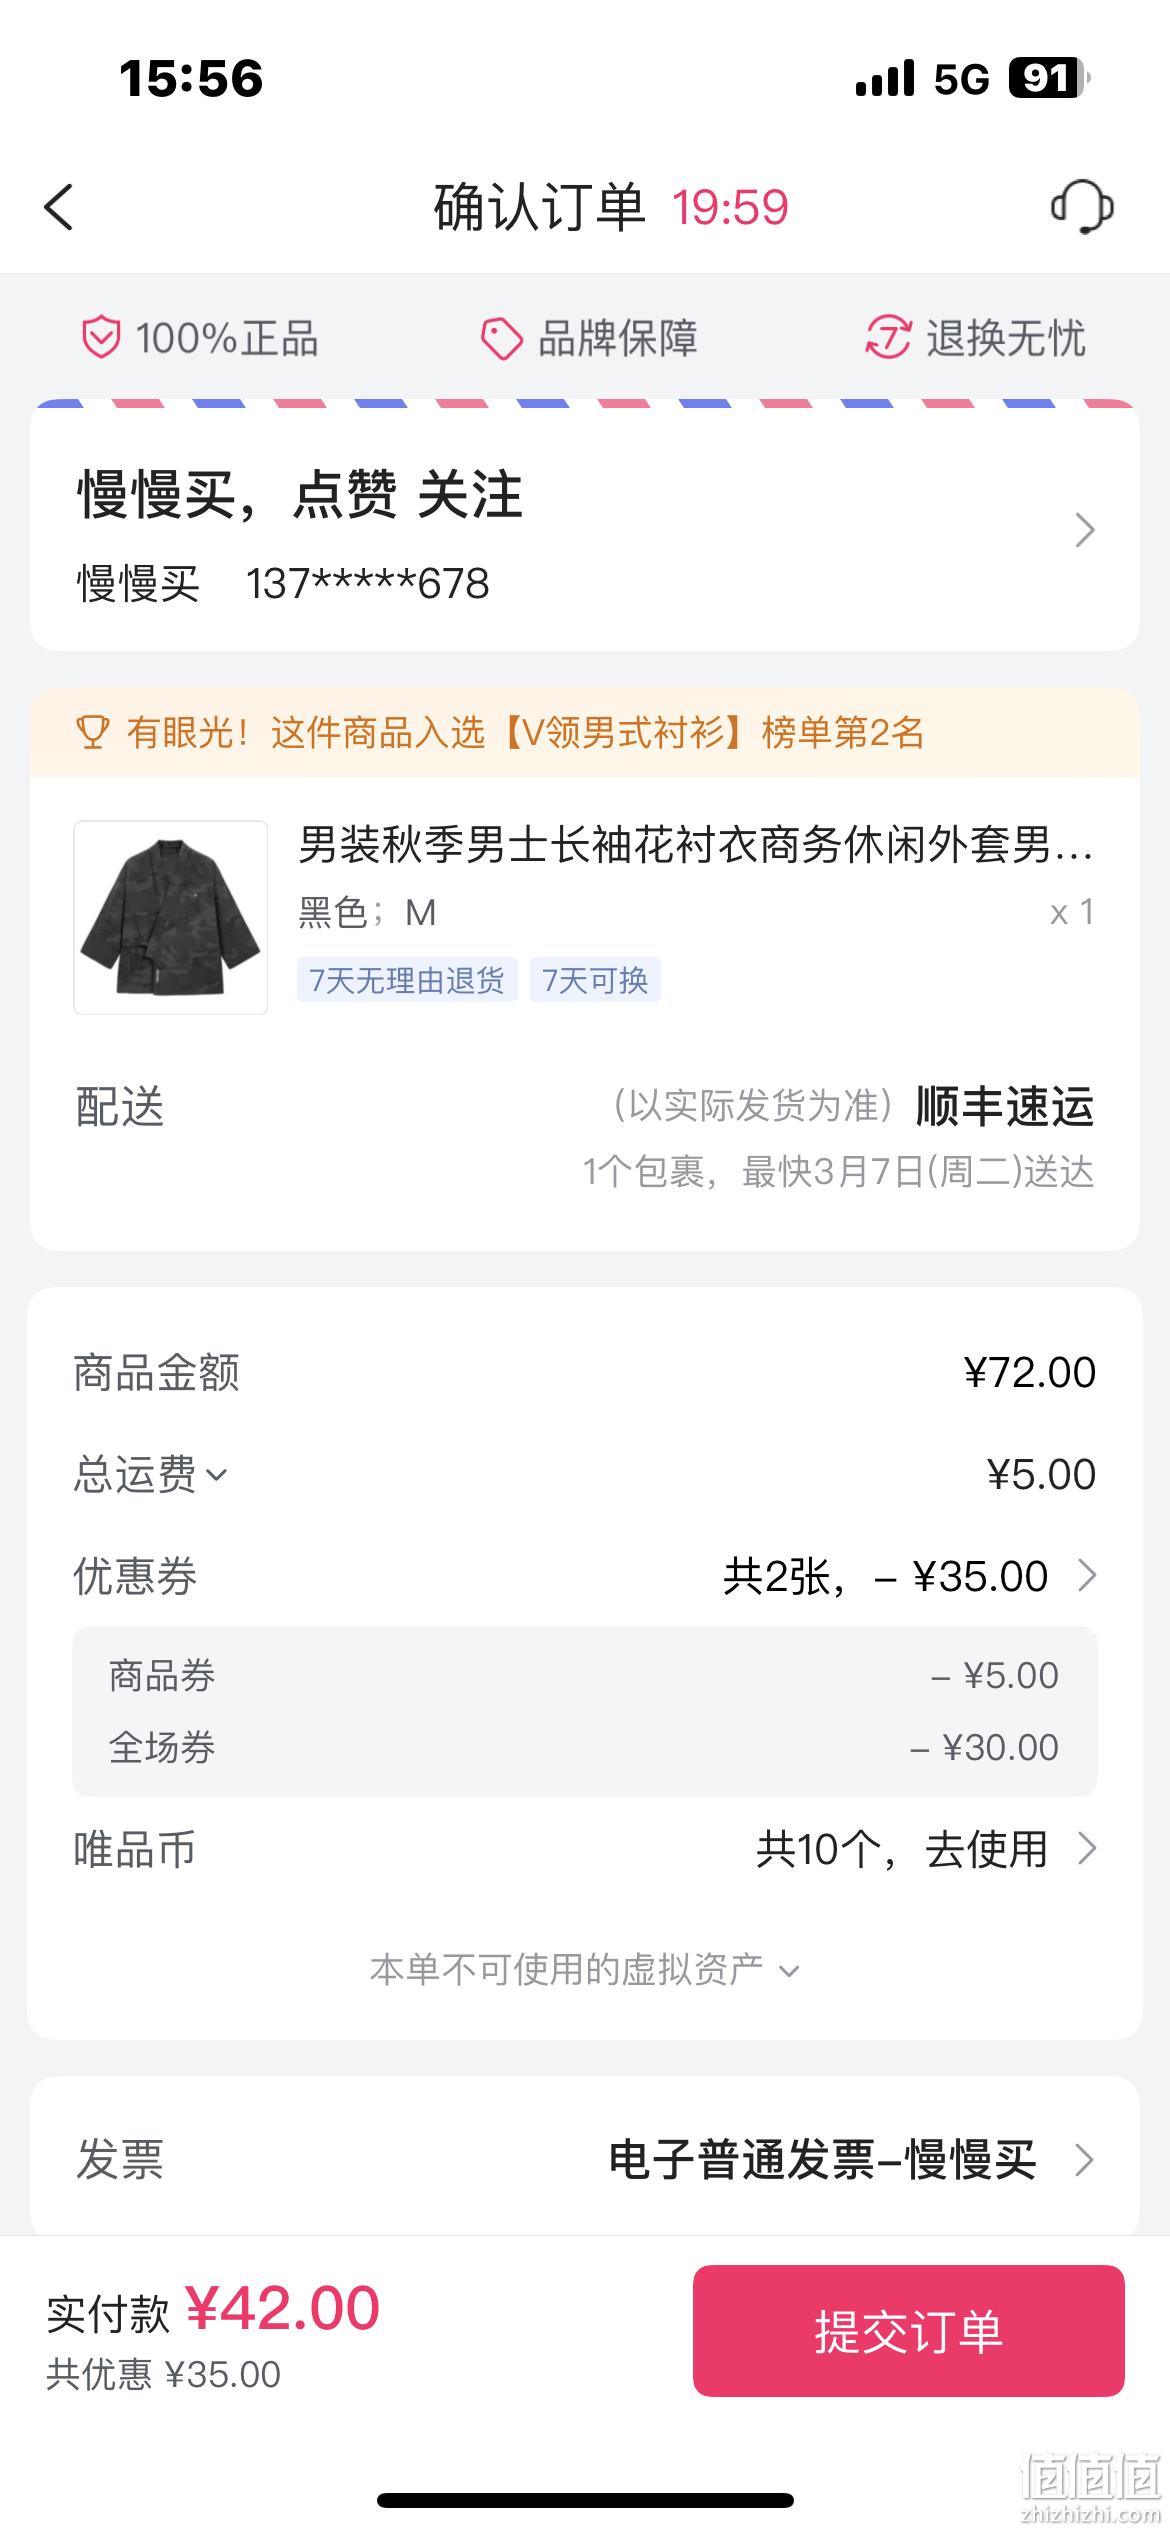
Task: Tap recipient name 慢慢买,点赞 关注
Action: tap(300, 495)
